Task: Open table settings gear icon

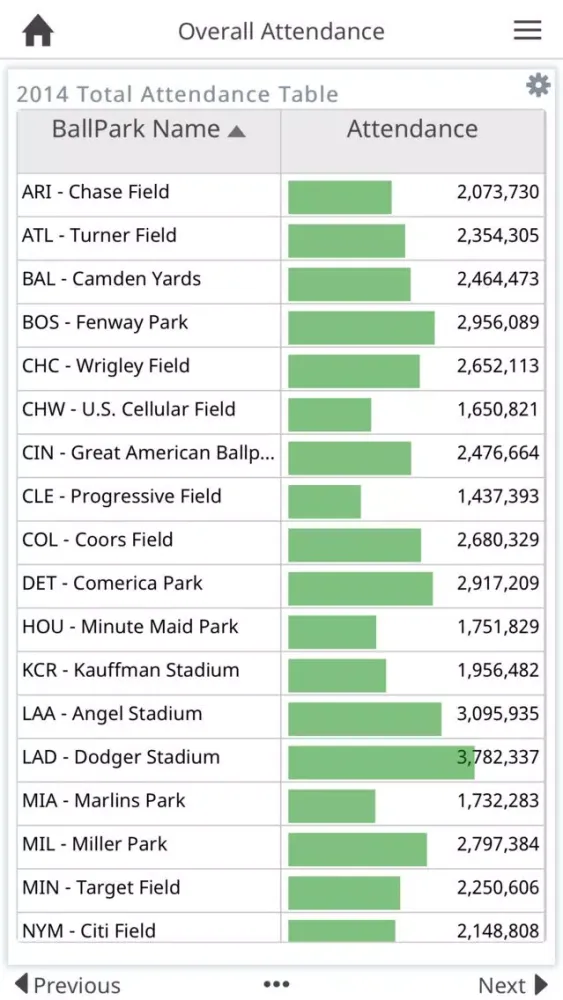Action: coord(537,85)
